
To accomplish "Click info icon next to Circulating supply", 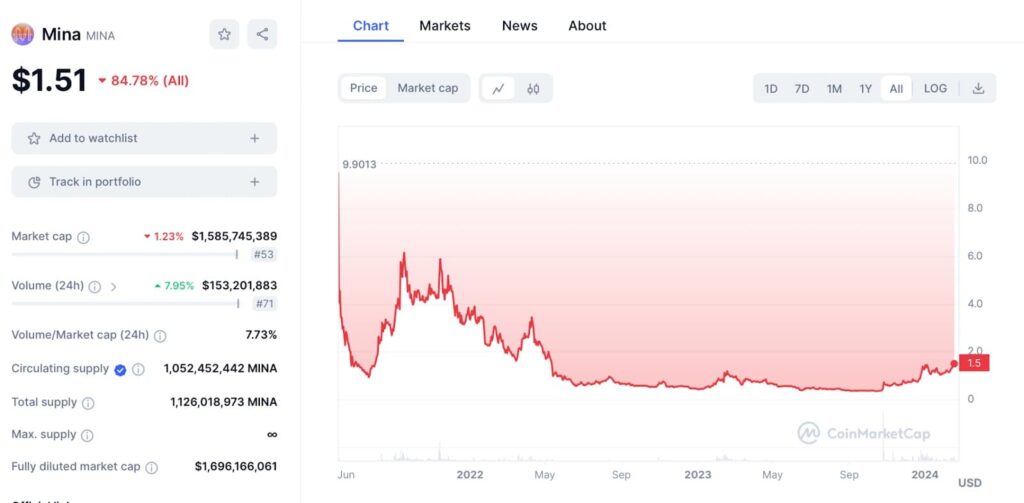I will point(139,369).
